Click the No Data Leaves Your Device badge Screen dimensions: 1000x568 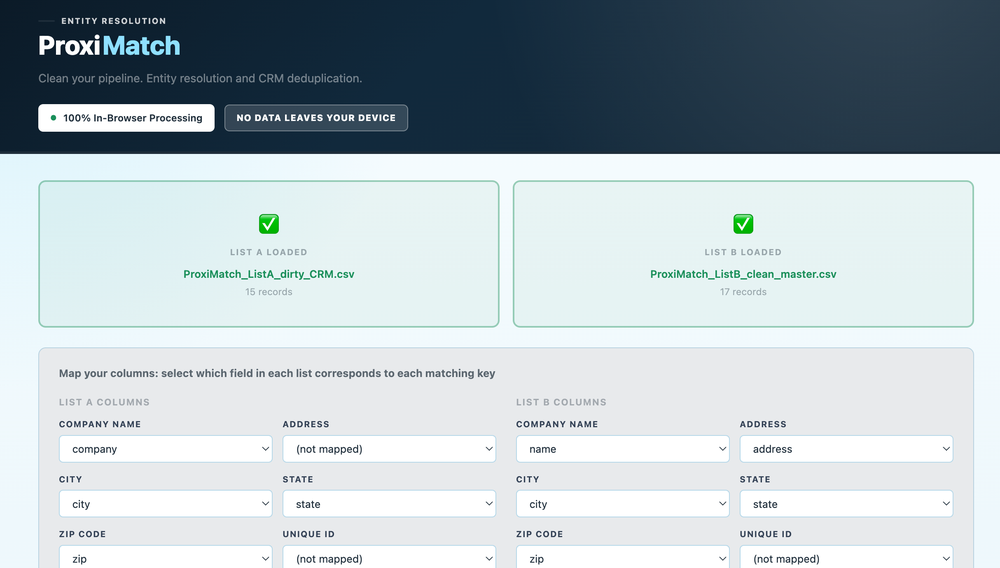click(316, 118)
